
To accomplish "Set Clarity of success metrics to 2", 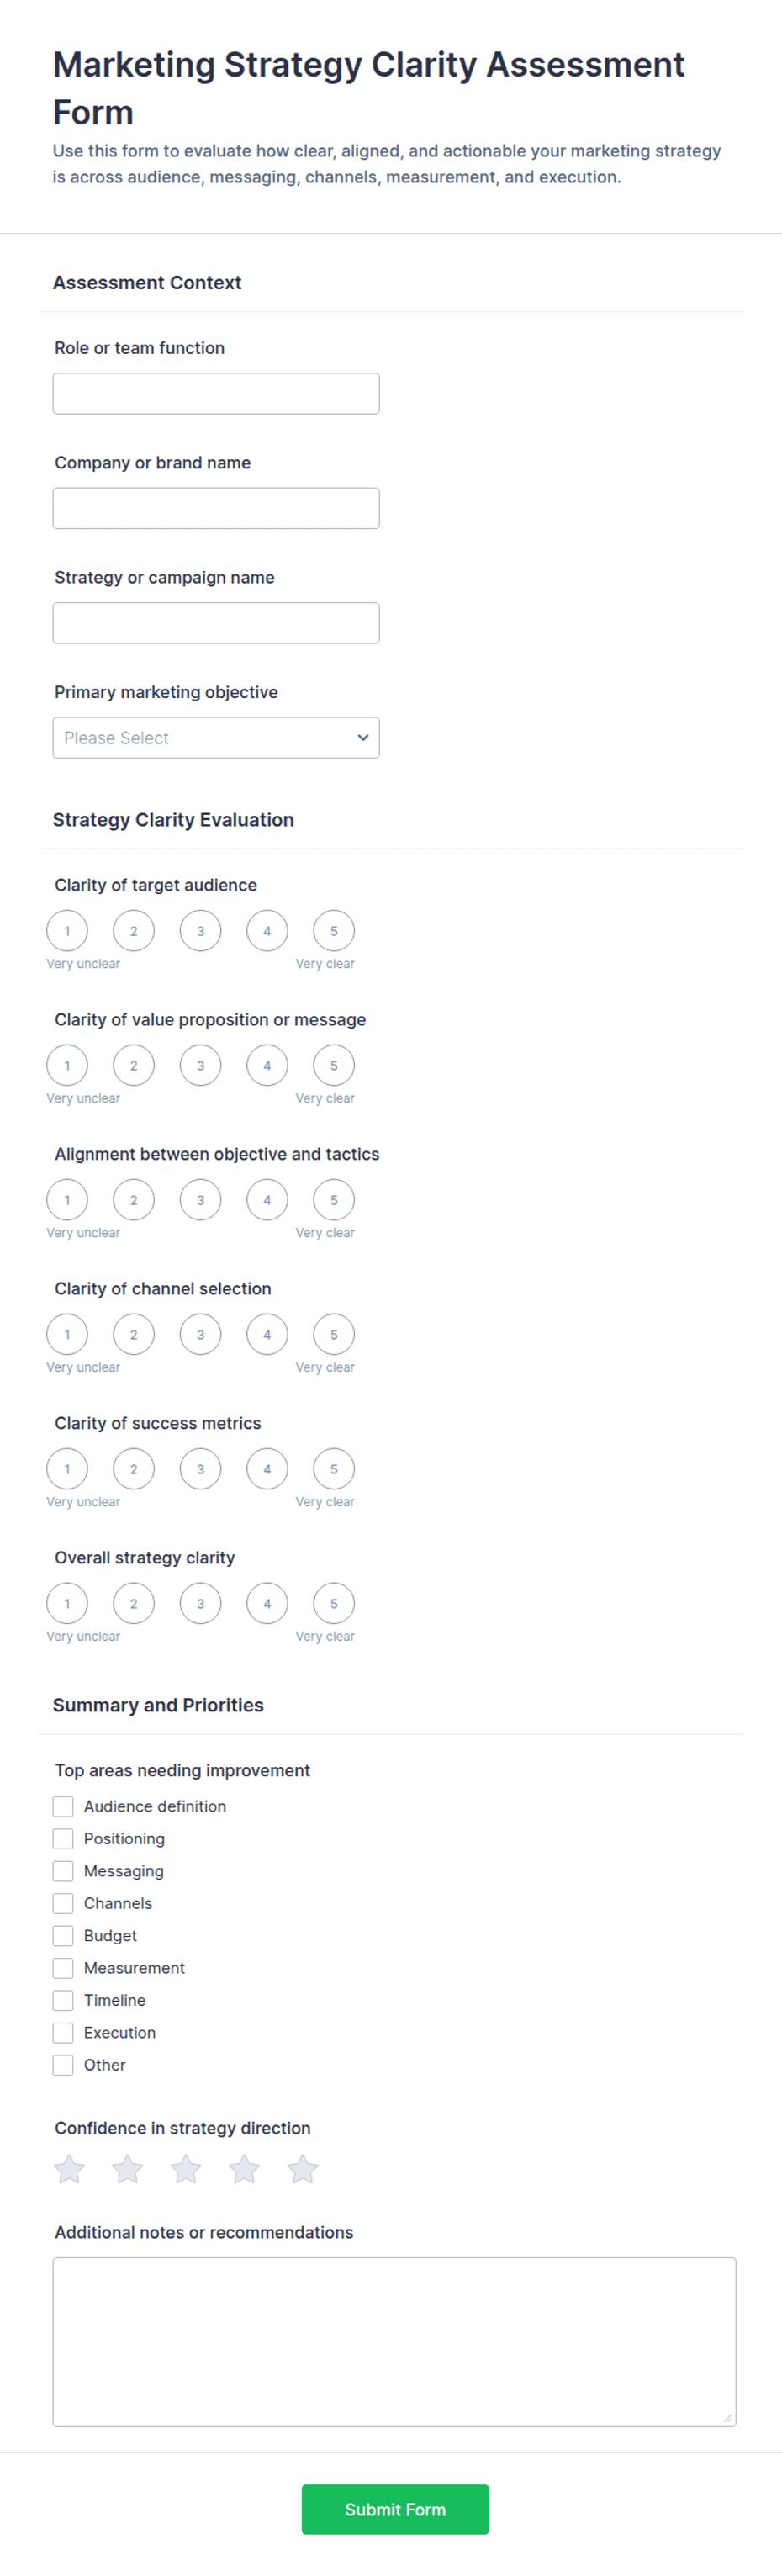I will [134, 1469].
